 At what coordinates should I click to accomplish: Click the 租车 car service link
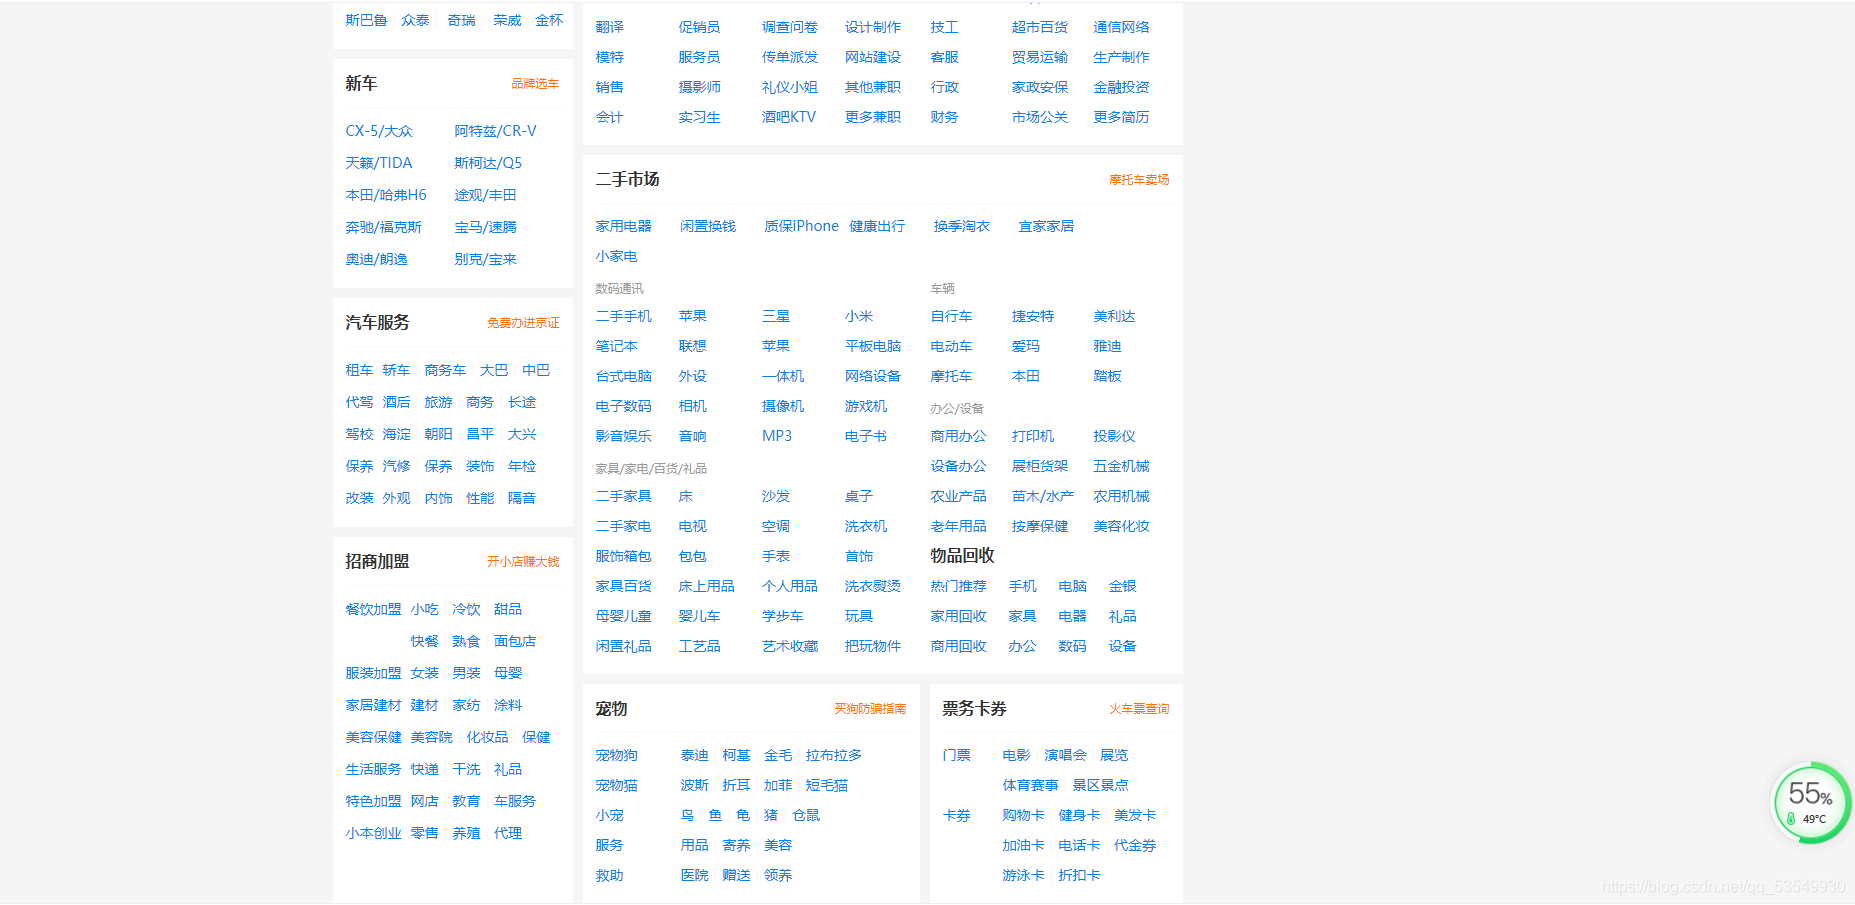coord(359,370)
